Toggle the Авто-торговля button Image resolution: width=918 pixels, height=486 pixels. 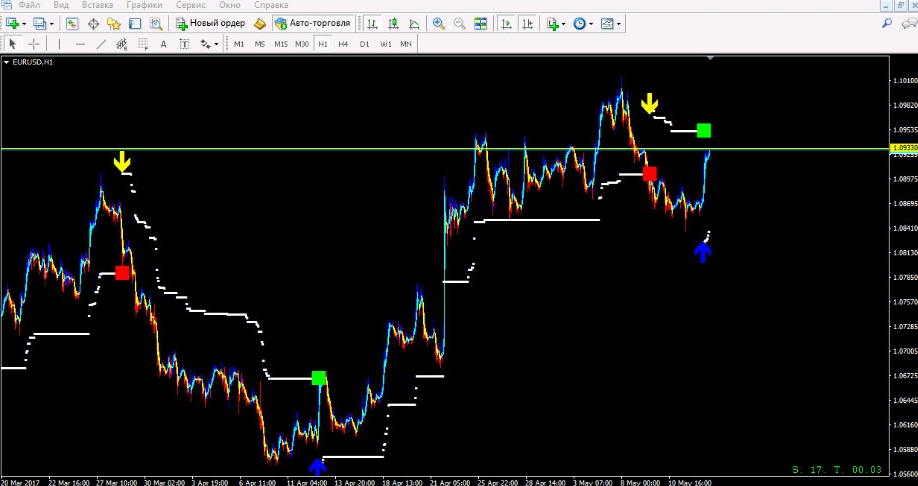pyautogui.click(x=311, y=23)
